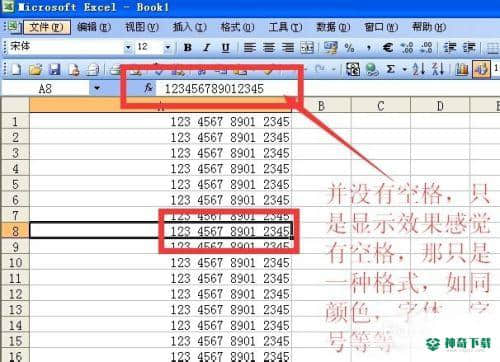Sort descending Z to A
This screenshot has width=500, height=362.
point(438,69)
